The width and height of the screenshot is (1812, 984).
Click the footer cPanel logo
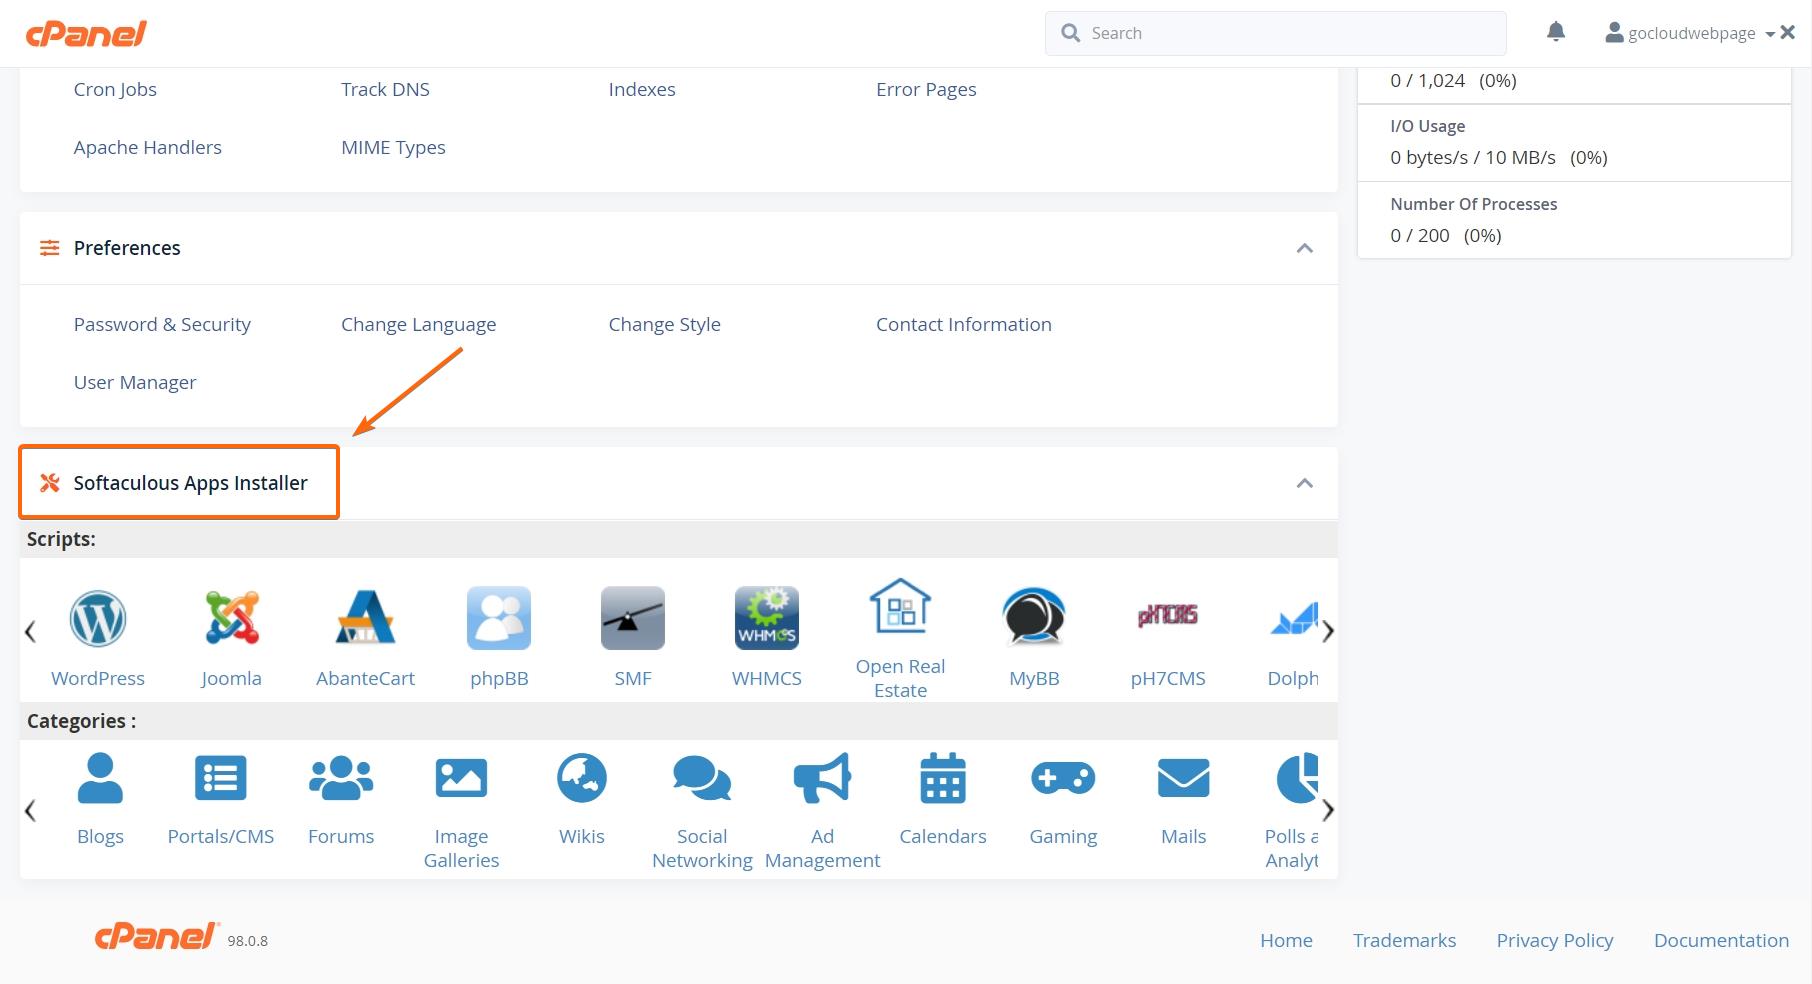(157, 936)
